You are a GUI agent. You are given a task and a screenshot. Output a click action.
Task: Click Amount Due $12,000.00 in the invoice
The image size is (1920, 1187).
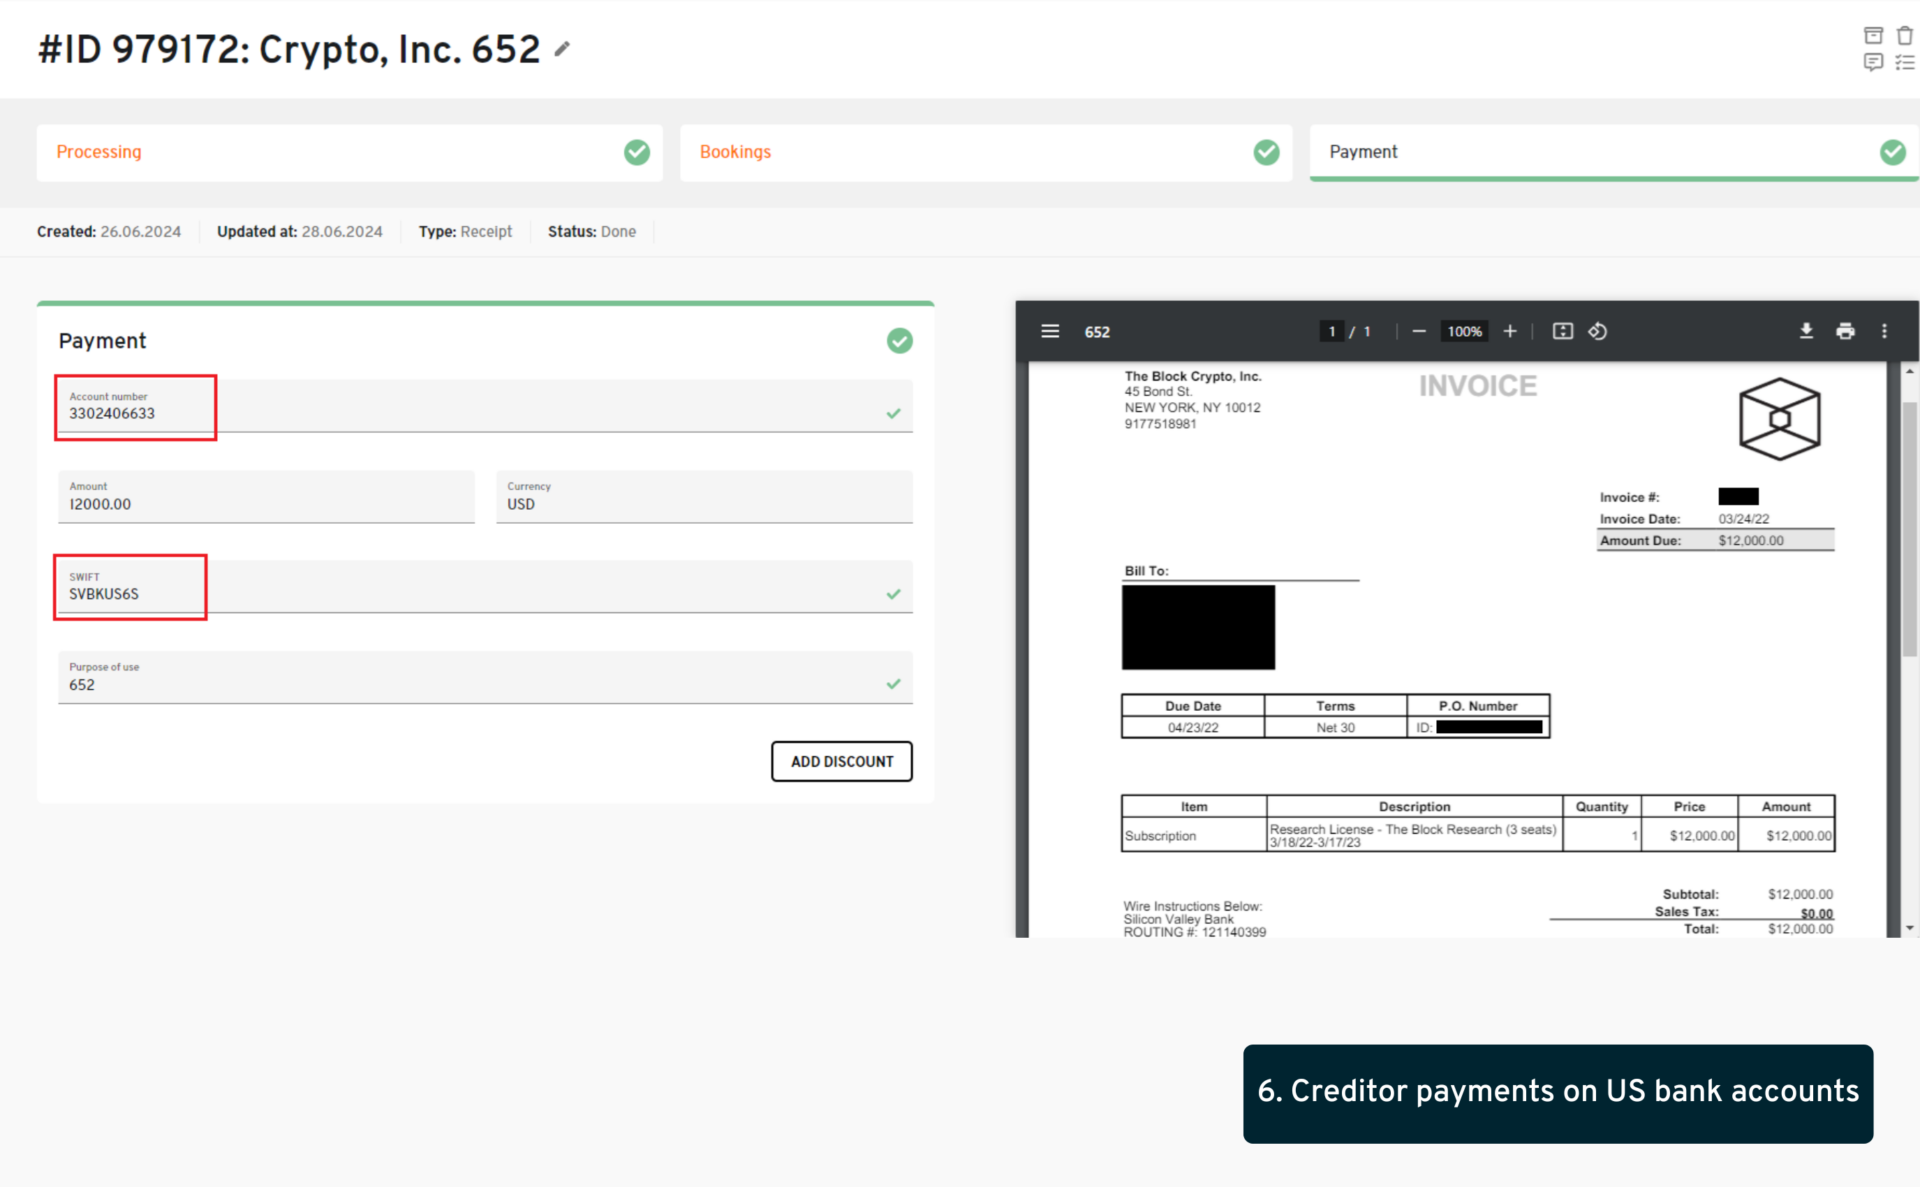1715,541
